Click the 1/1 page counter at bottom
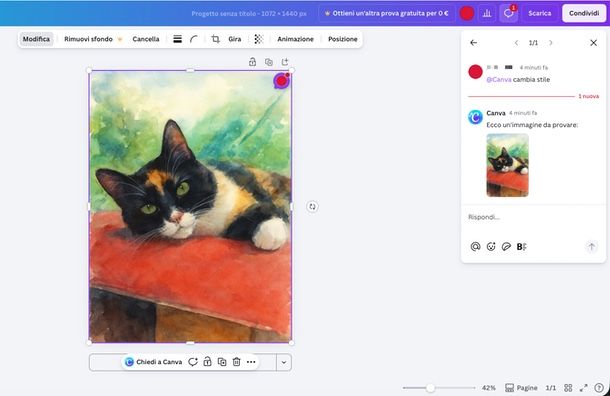The height and width of the screenshot is (396, 610). point(550,388)
